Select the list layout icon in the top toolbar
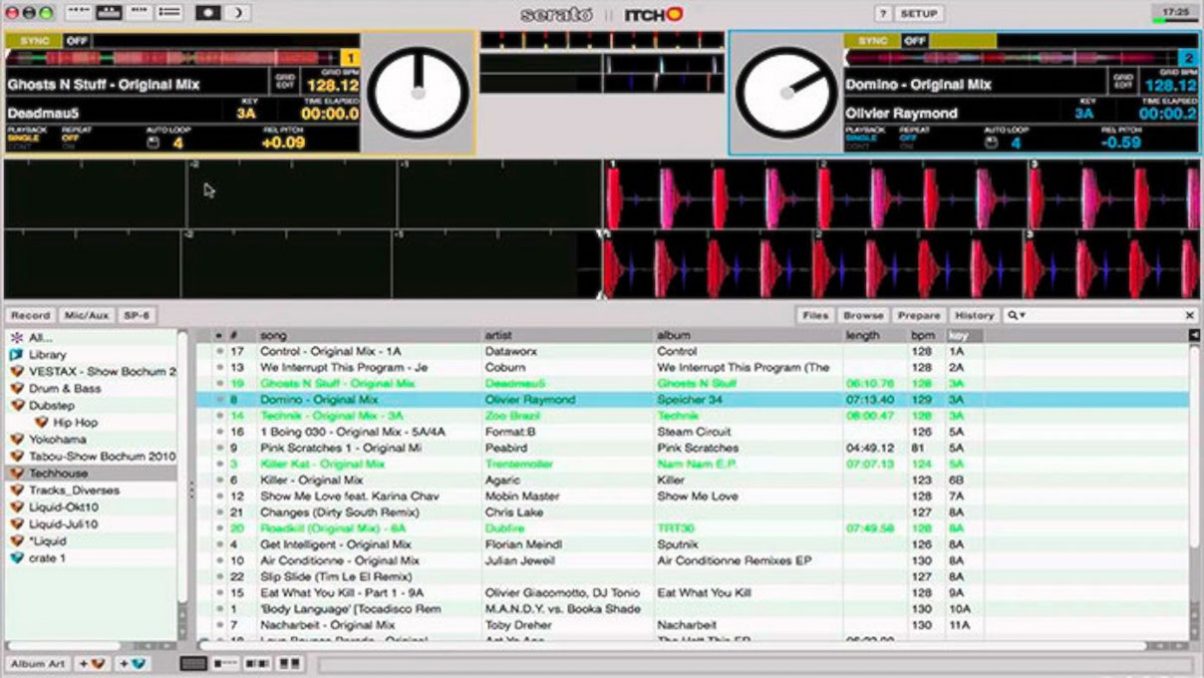 point(170,13)
